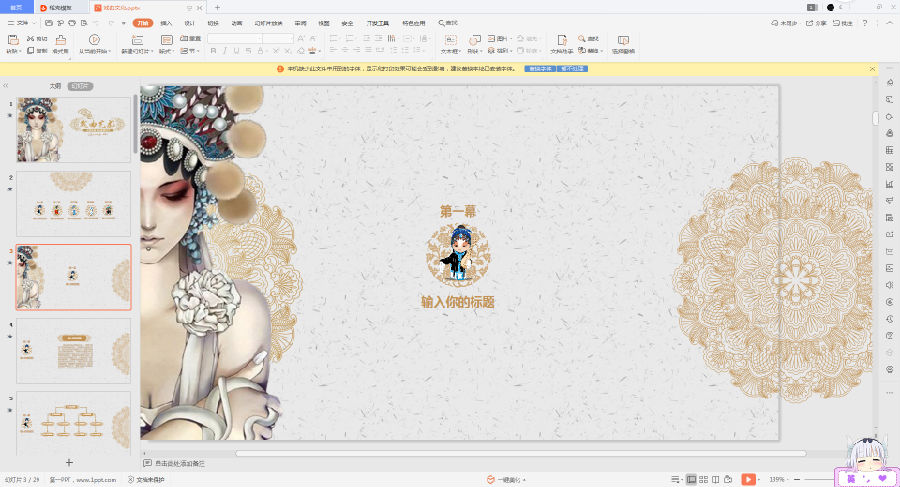The image size is (900, 487).
Task: Click the Selection Pane icon
Action: click(623, 40)
